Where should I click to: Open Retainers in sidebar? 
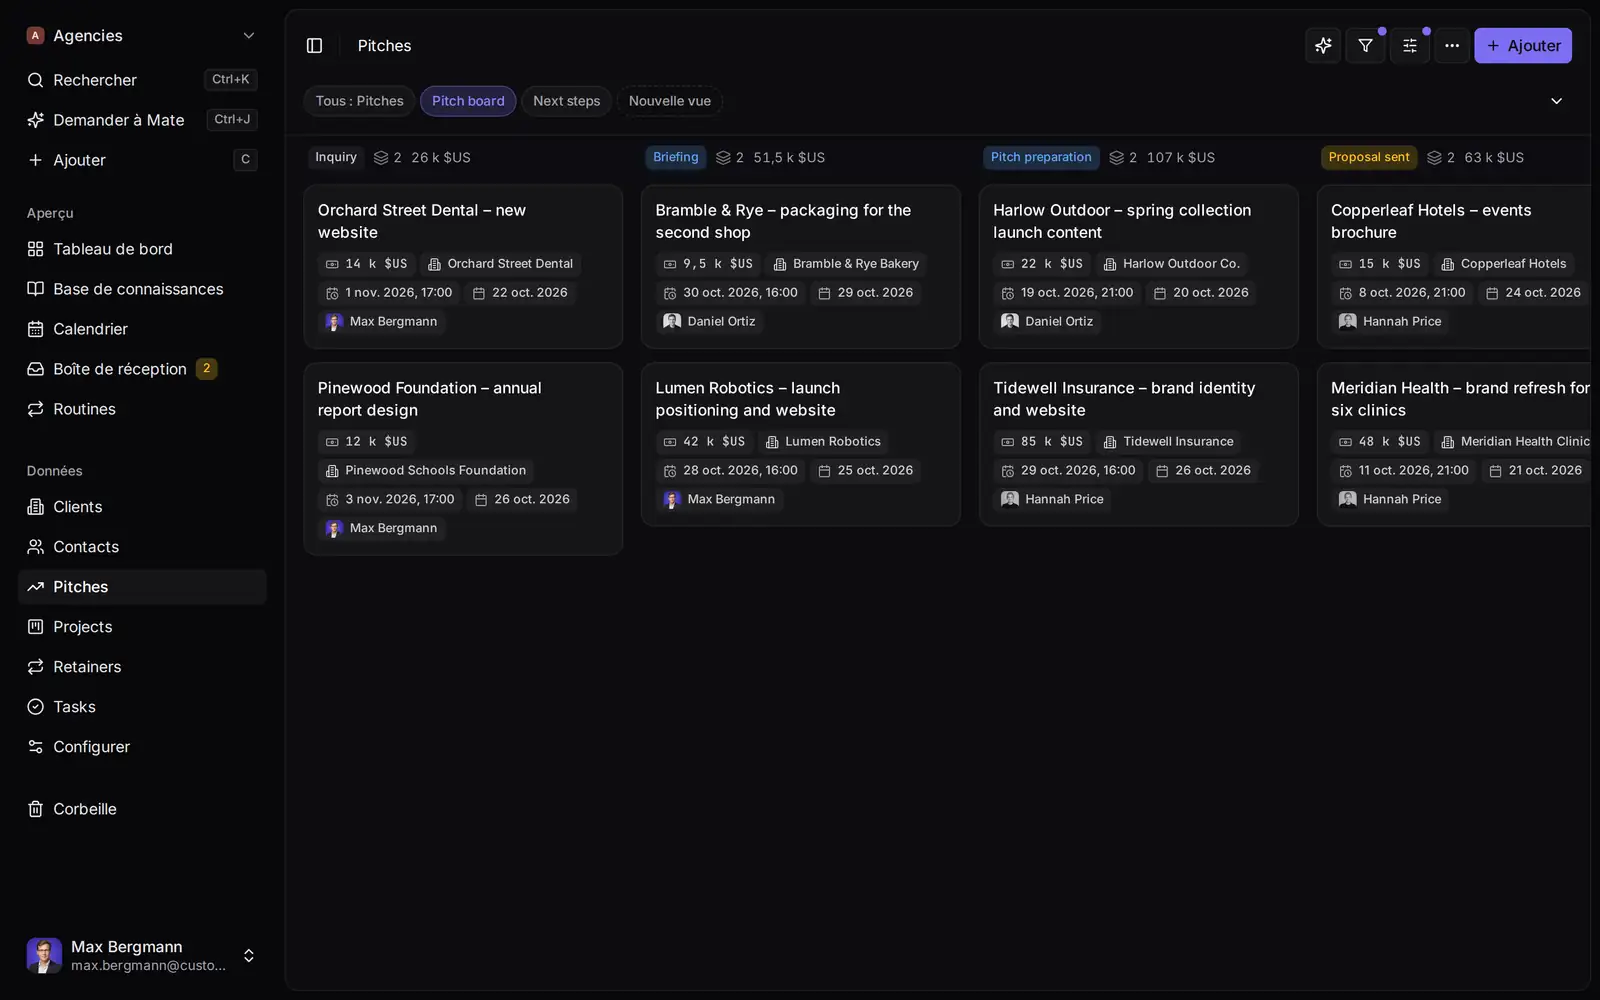click(142, 667)
